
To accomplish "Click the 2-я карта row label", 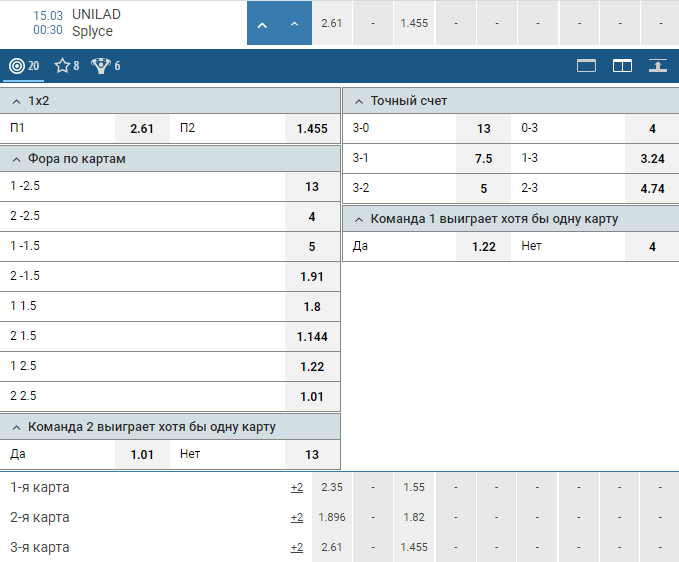I will click(x=39, y=517).
